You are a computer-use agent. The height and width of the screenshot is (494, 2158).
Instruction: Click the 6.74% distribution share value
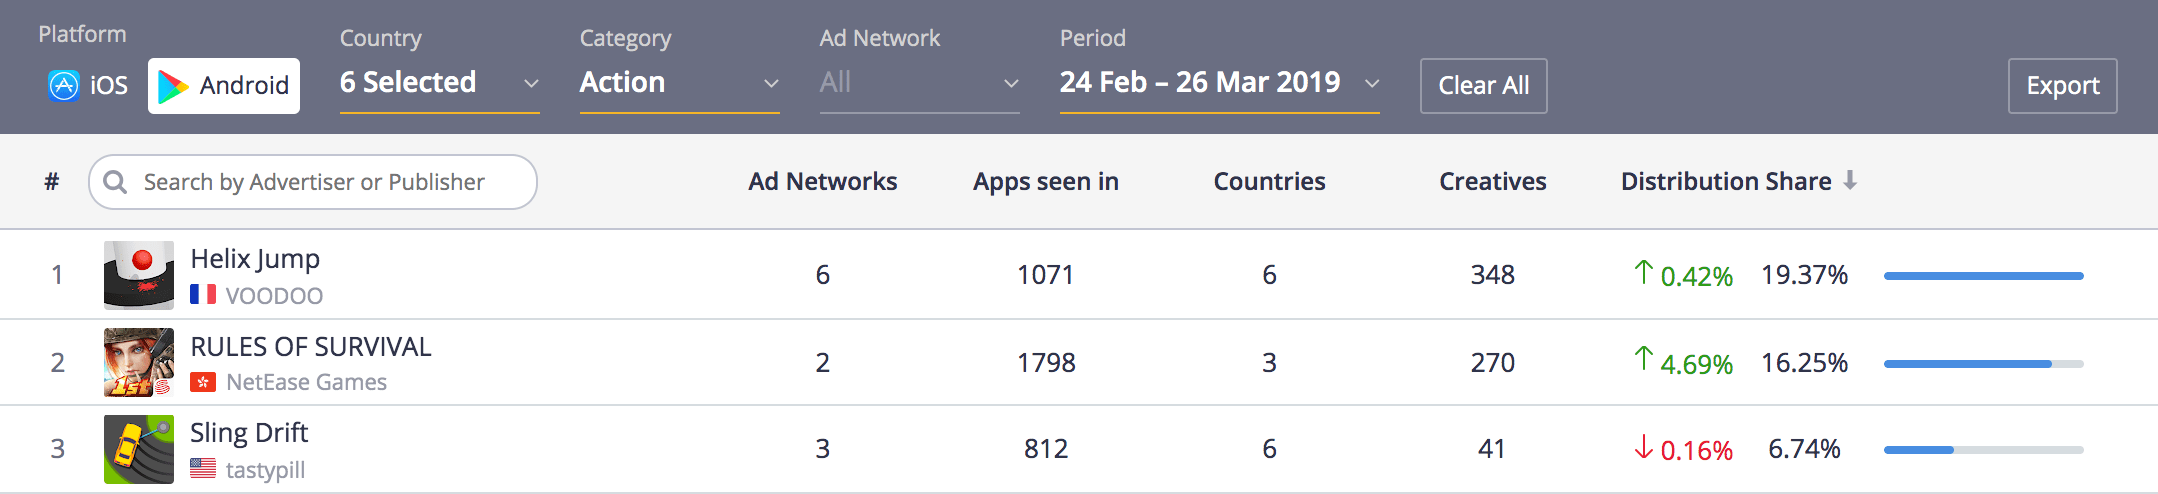pos(1804,449)
